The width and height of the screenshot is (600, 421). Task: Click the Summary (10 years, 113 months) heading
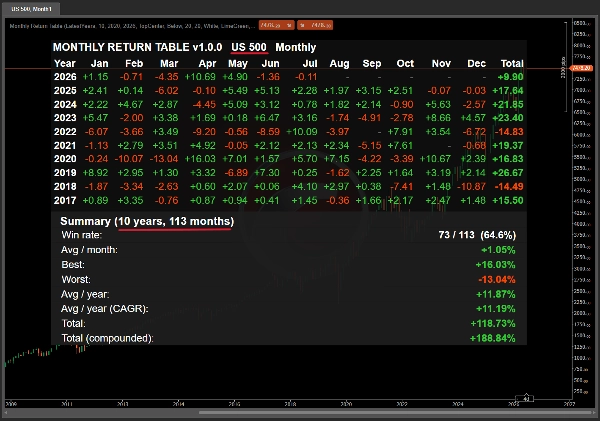(147, 222)
